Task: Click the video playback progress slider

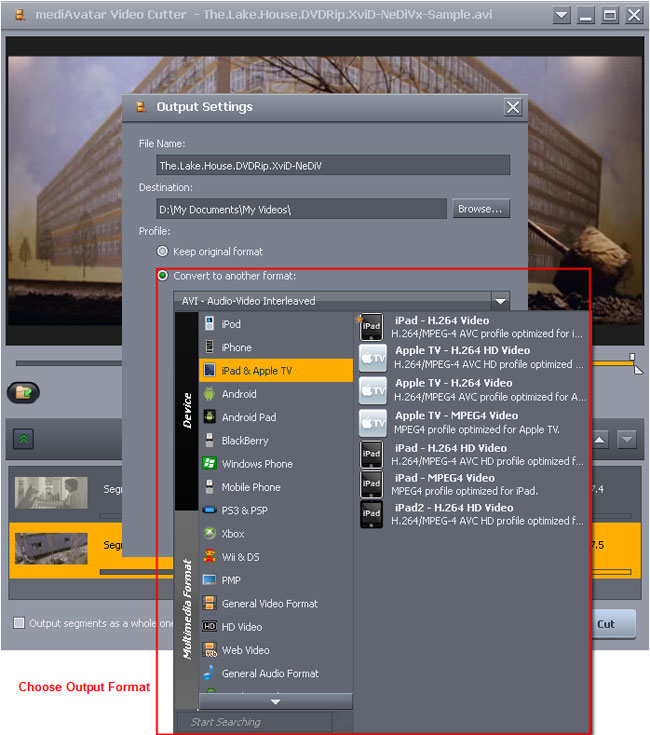Action: click(x=69, y=363)
